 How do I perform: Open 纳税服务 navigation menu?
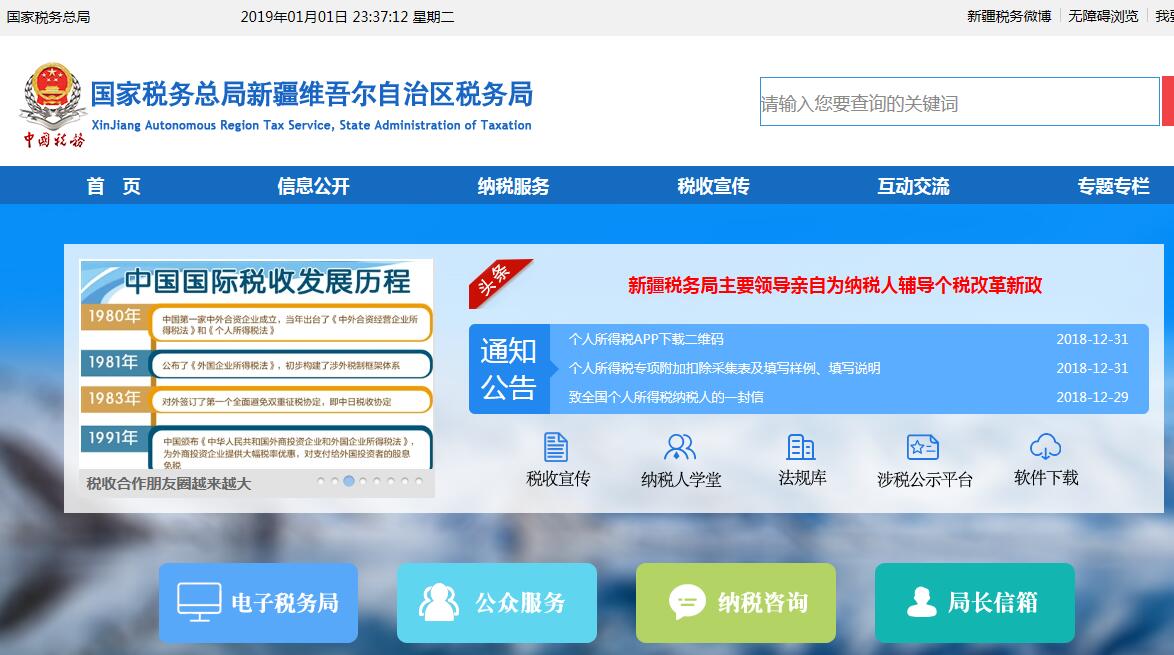point(514,186)
